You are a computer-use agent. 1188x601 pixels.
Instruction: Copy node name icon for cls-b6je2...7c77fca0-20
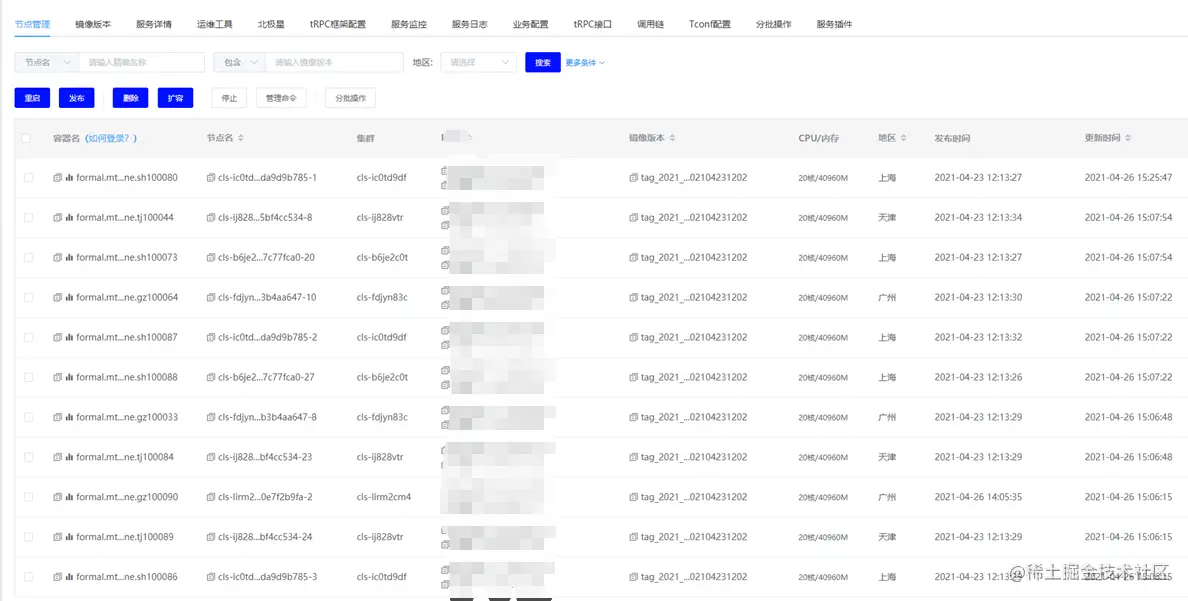(x=211, y=258)
